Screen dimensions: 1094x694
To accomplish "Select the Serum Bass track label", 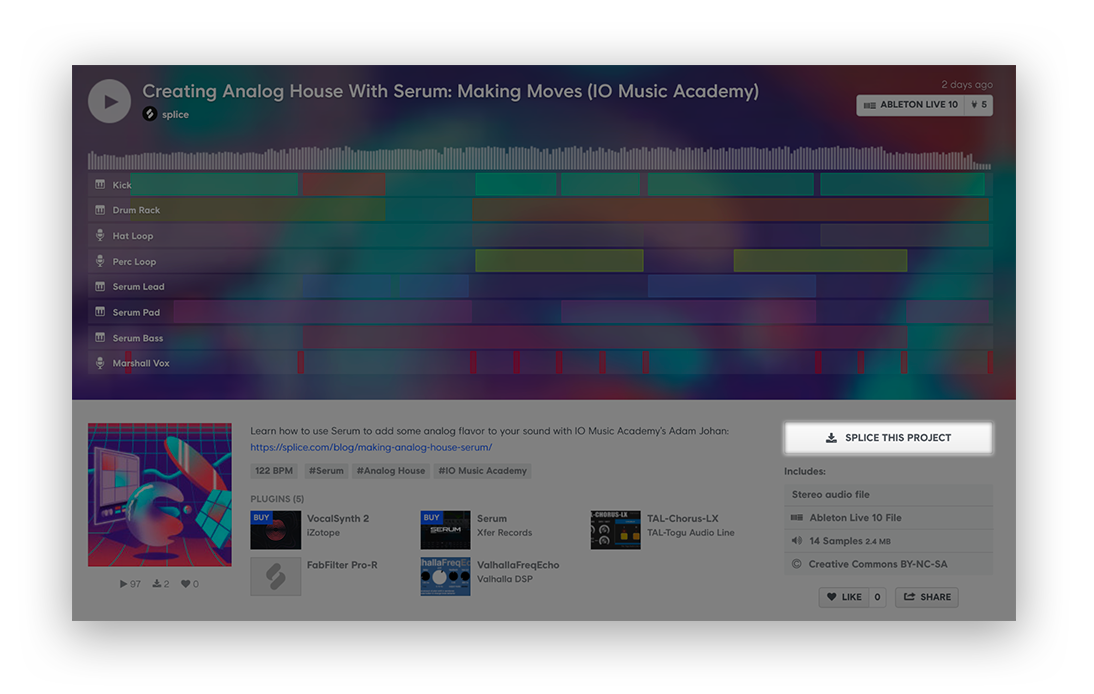I will click(137, 338).
